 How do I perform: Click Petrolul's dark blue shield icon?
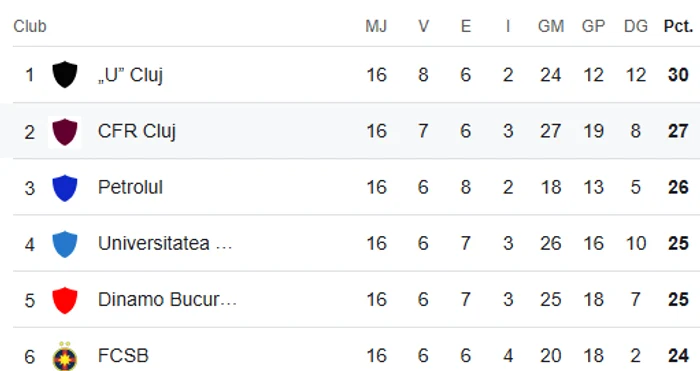[65, 188]
